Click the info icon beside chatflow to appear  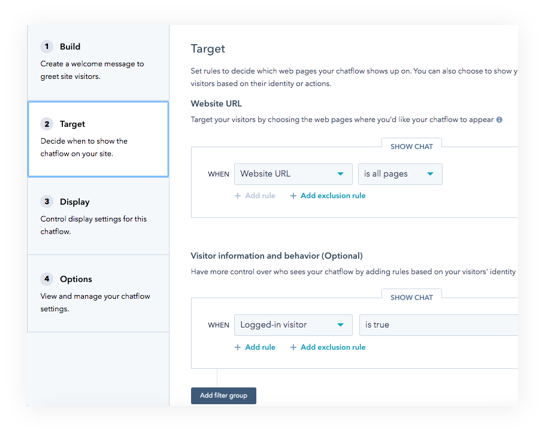(499, 120)
